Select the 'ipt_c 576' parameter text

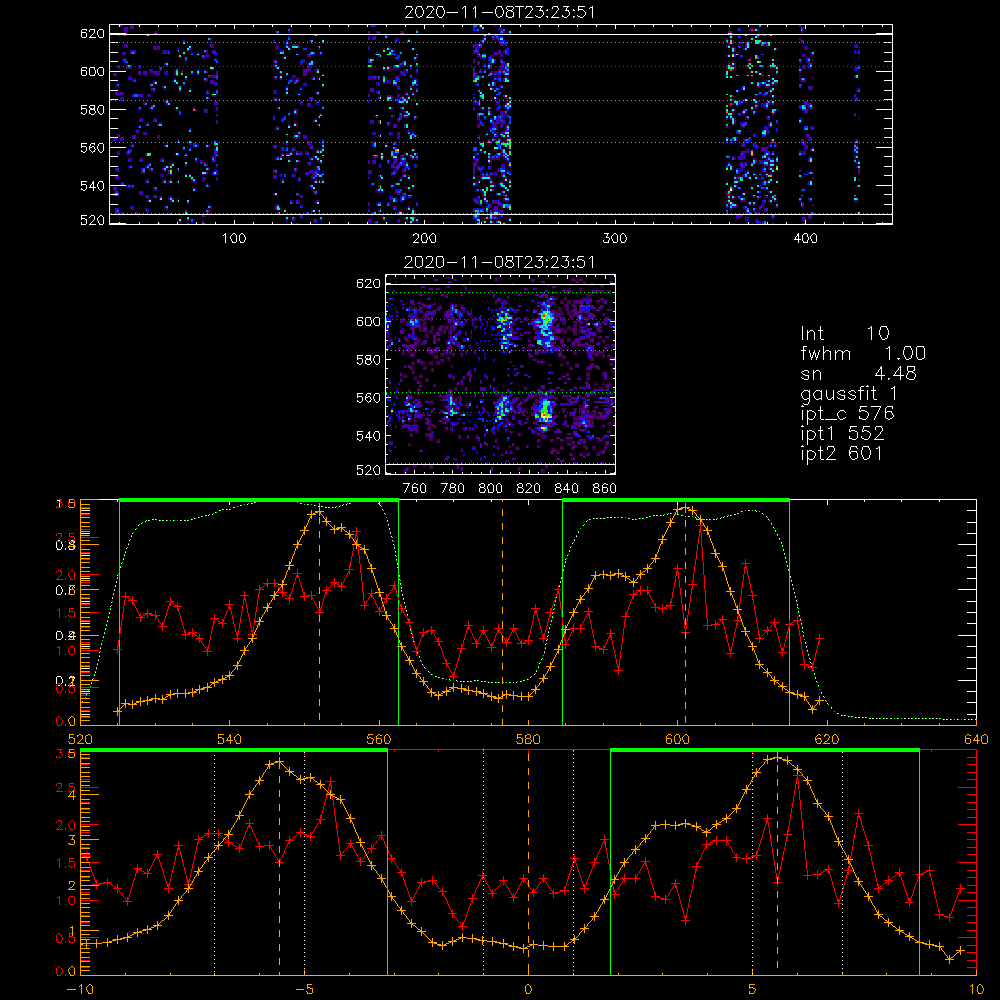pyautogui.click(x=848, y=414)
